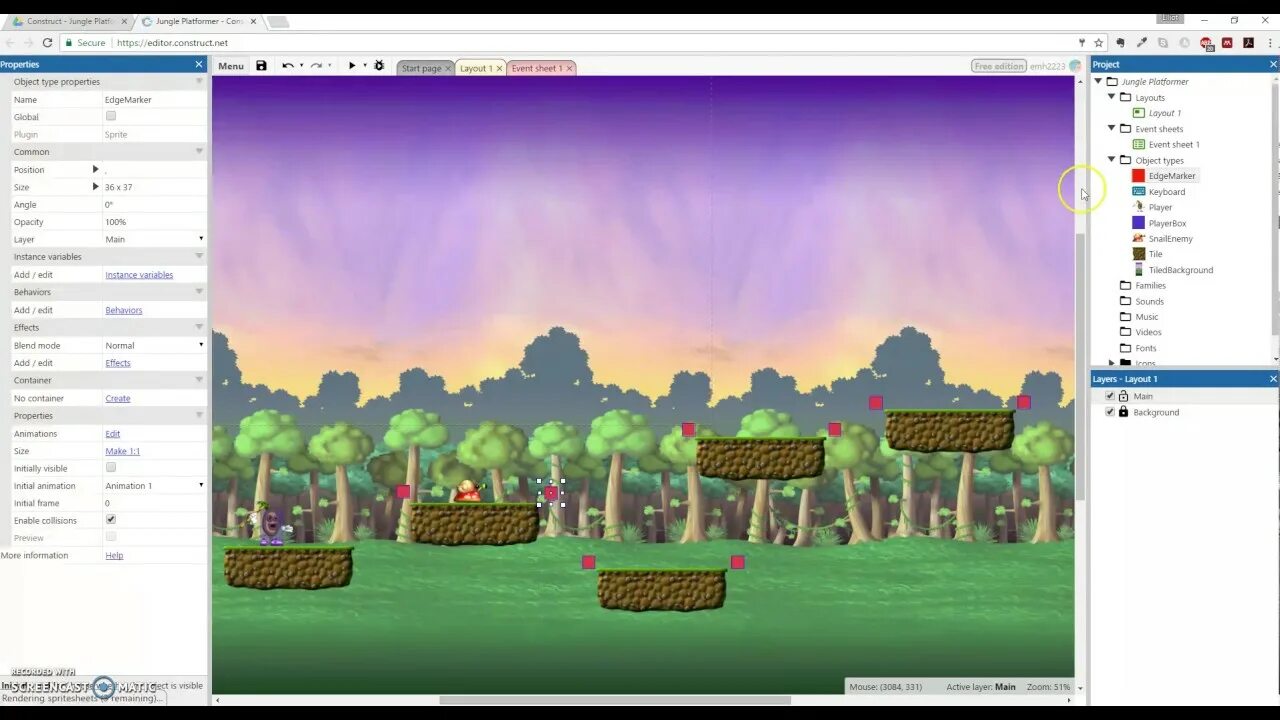Open the Instance variables link
1280x720 pixels.
(x=139, y=275)
